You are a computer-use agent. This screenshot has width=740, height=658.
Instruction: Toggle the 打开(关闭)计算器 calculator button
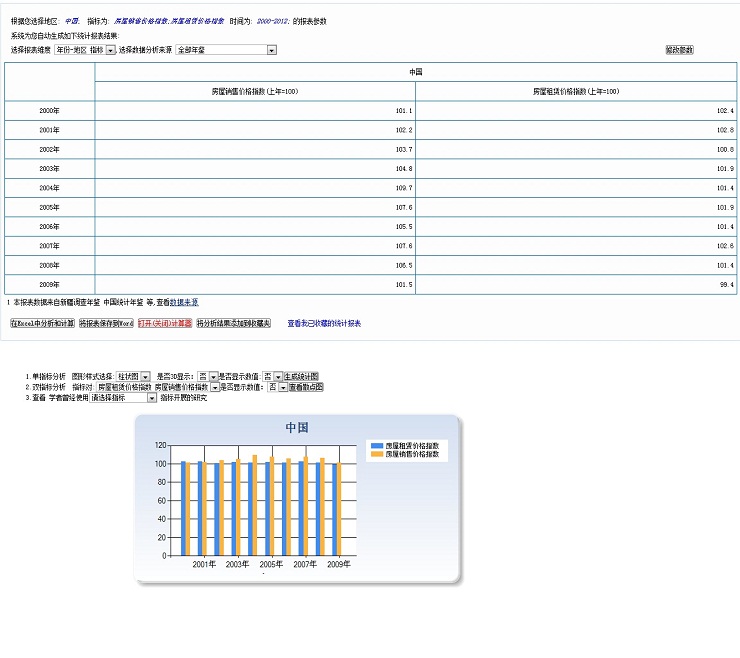tap(164, 323)
